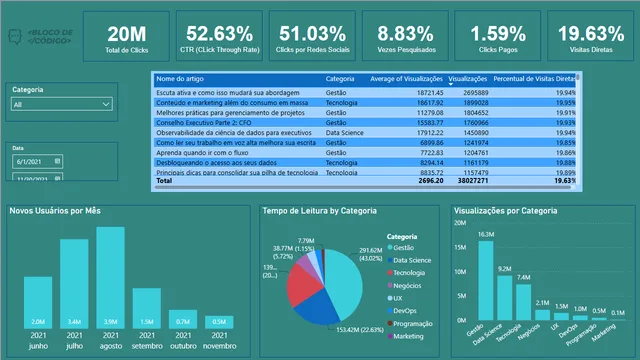Select row 'Observabilidade da ciência de dados para executivos'
This screenshot has width=640, height=360.
(x=365, y=133)
